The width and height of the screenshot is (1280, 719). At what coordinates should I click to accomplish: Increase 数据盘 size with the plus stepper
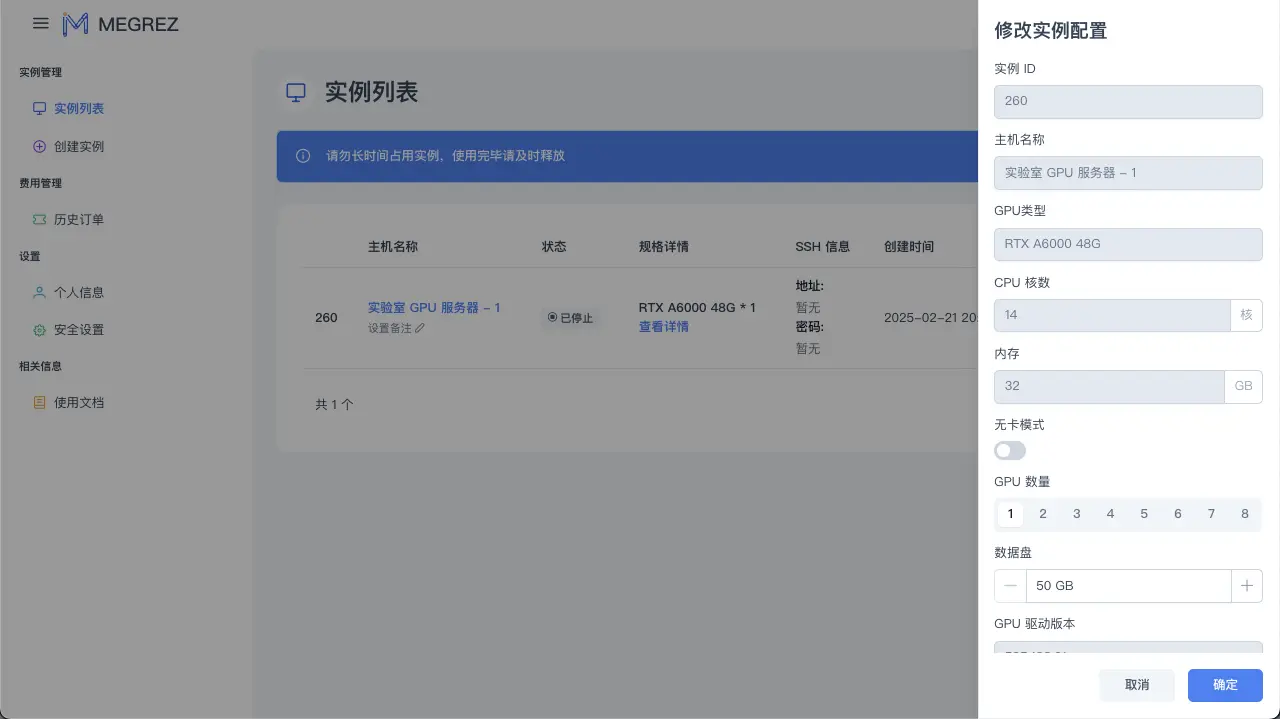click(1246, 585)
